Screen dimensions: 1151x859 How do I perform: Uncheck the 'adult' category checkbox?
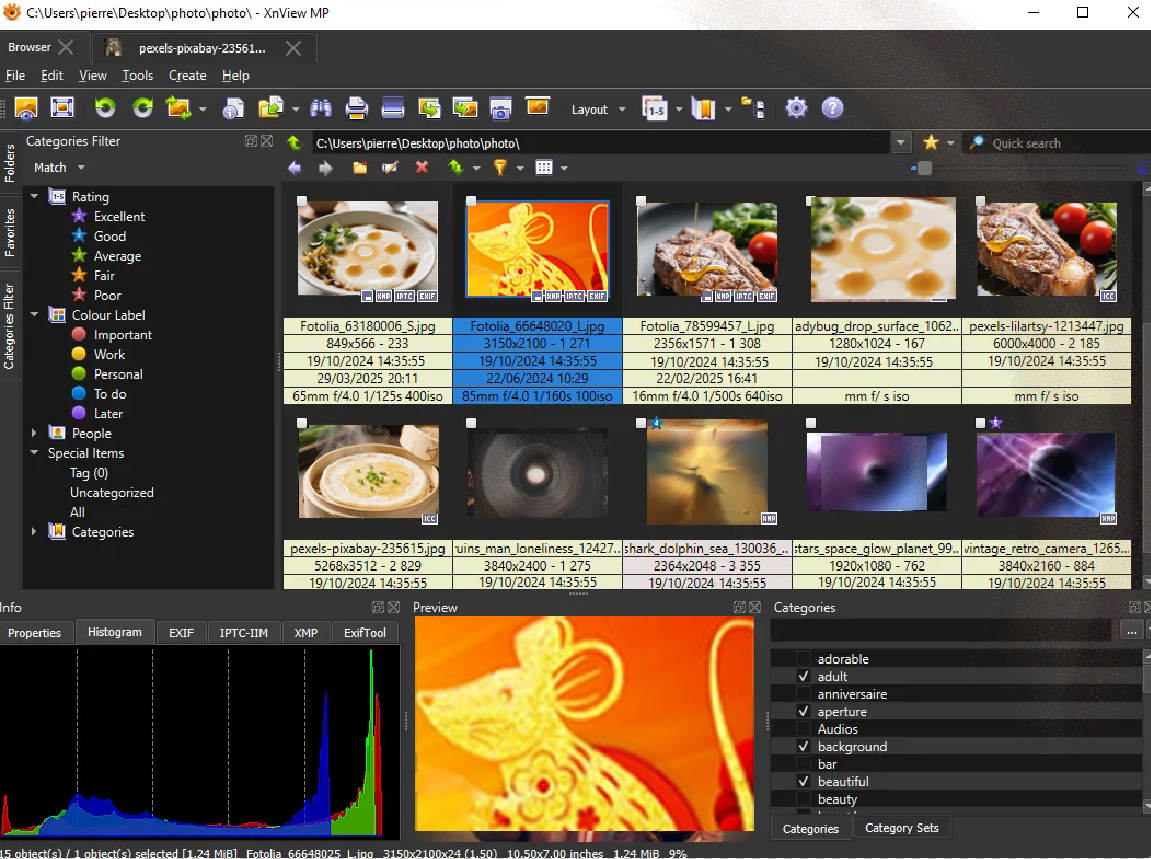tap(803, 677)
